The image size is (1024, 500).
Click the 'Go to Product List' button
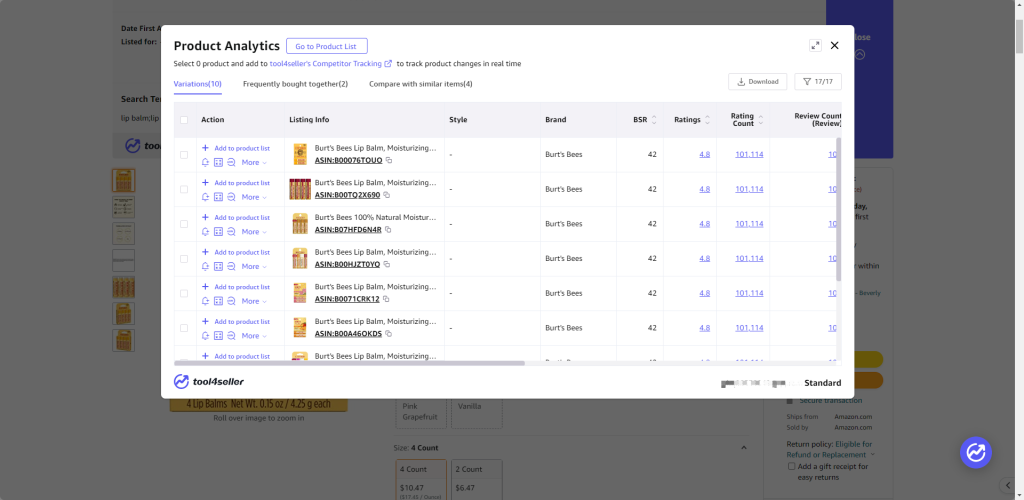pos(327,46)
